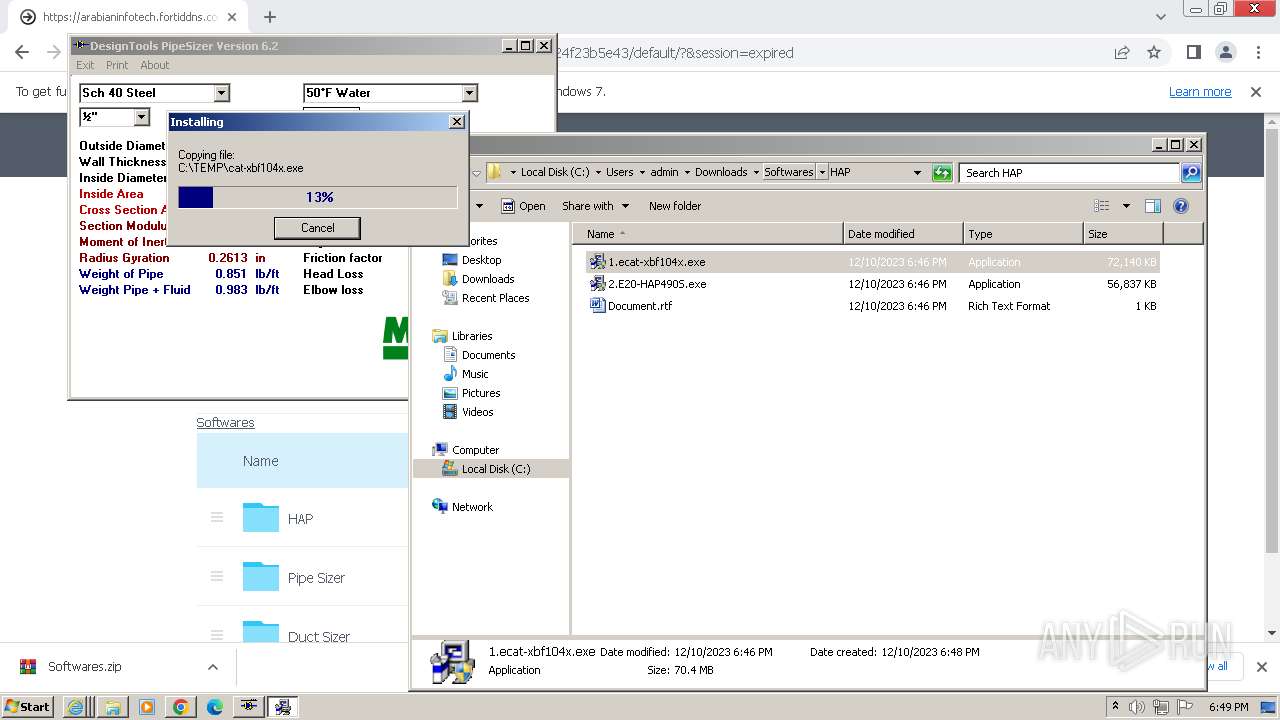Refresh the HAP folder view
Viewport: 1280px width, 720px height.
tap(942, 173)
